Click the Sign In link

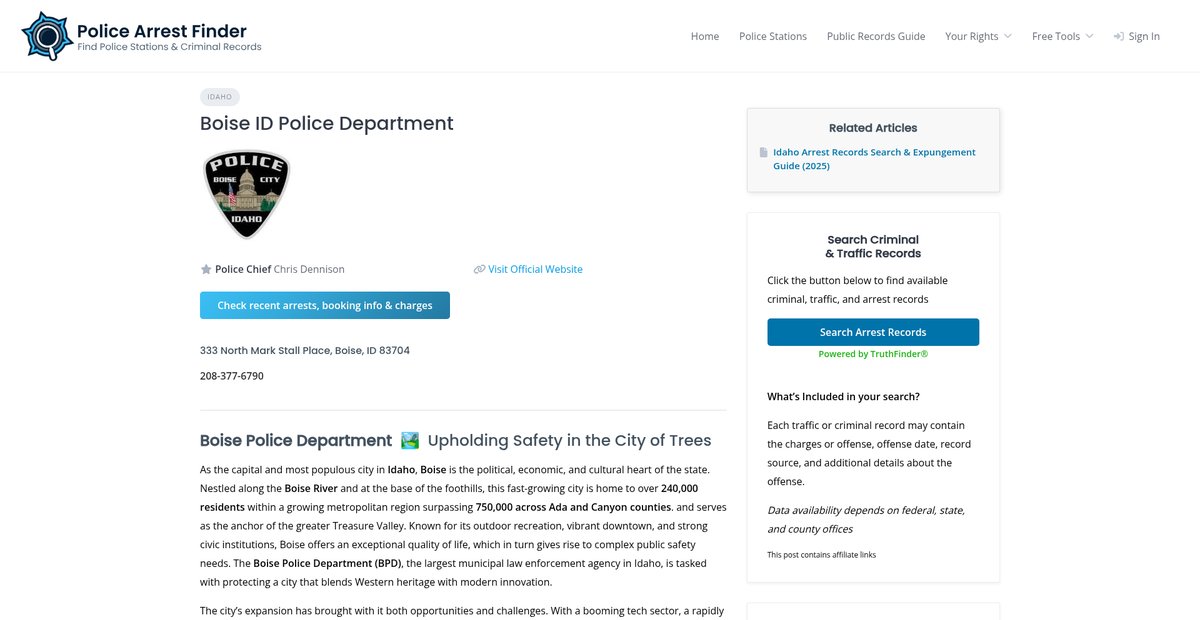pyautogui.click(x=1144, y=36)
